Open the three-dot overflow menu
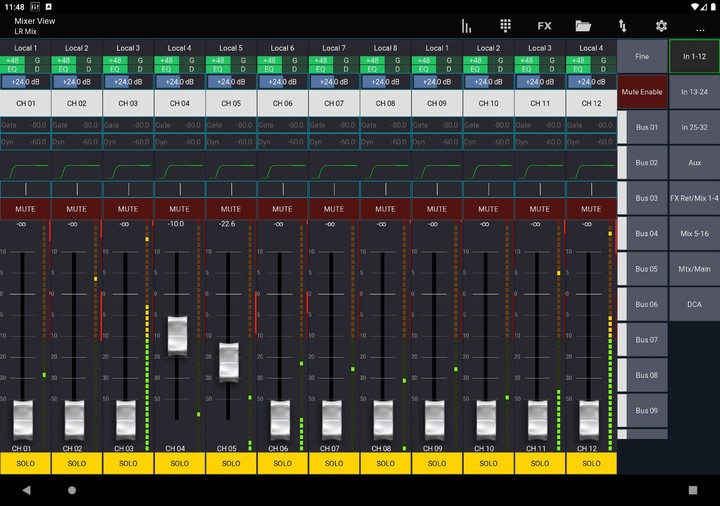 [700, 28]
